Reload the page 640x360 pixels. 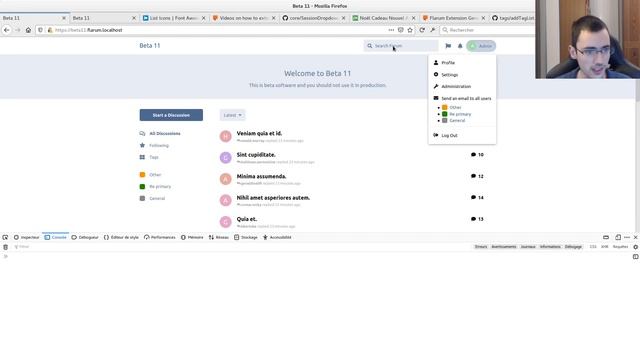tap(422, 30)
